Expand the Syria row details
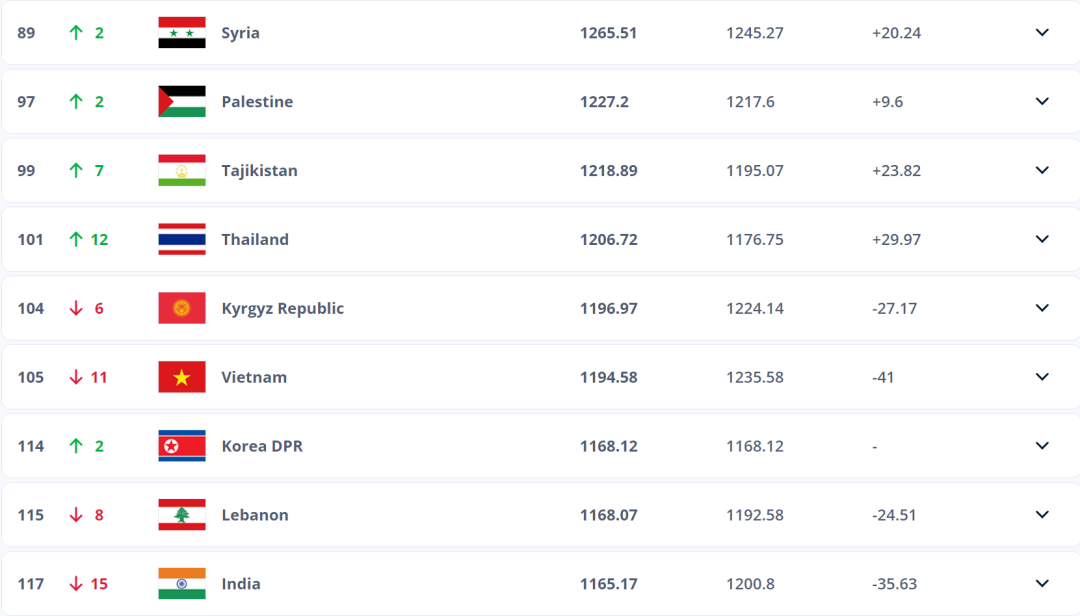 (x=1042, y=32)
